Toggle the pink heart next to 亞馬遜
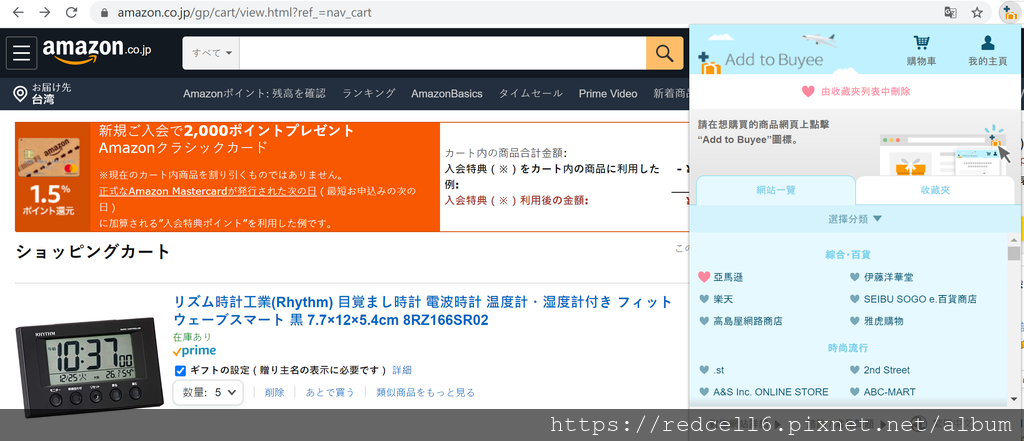This screenshot has height=441, width=1024. click(703, 277)
